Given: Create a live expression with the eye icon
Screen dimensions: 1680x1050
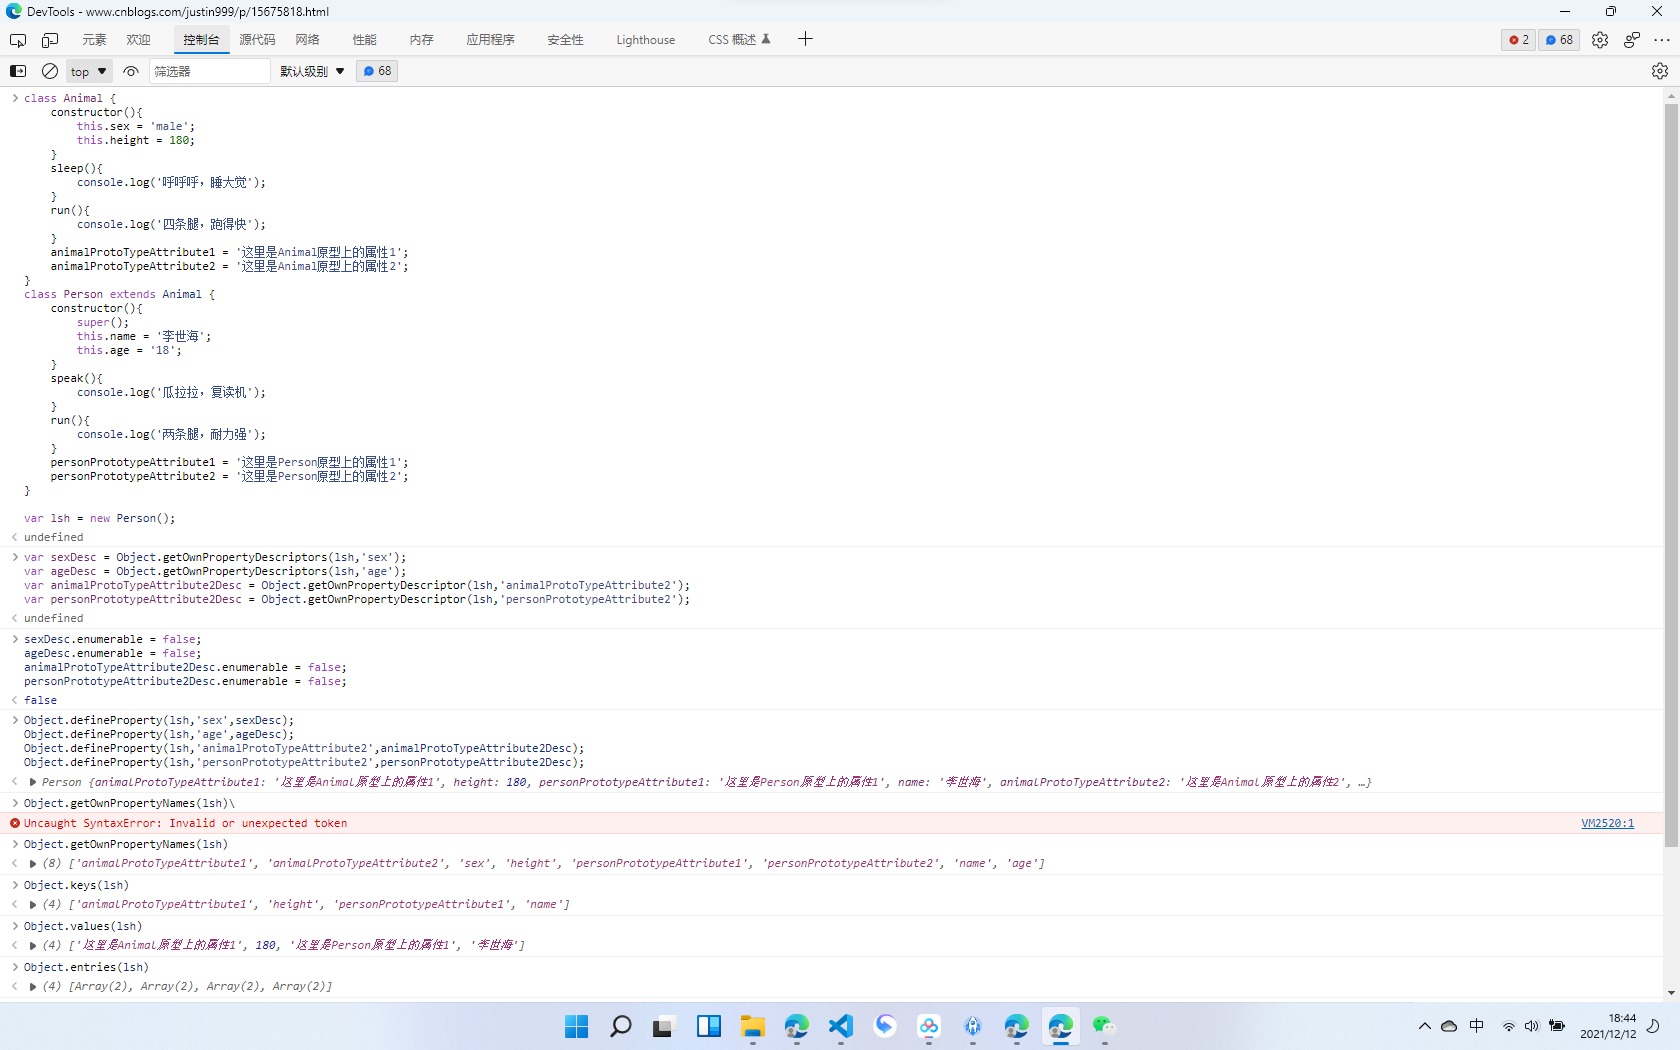Looking at the screenshot, I should pos(131,71).
